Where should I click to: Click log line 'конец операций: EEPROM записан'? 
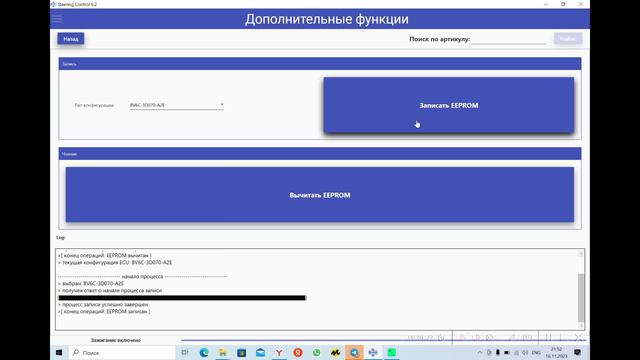(x=104, y=311)
